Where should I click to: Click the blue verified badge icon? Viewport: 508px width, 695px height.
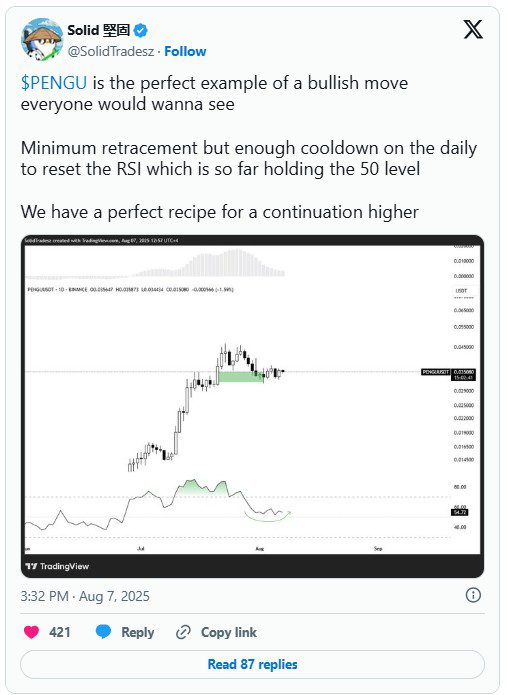pos(141,30)
